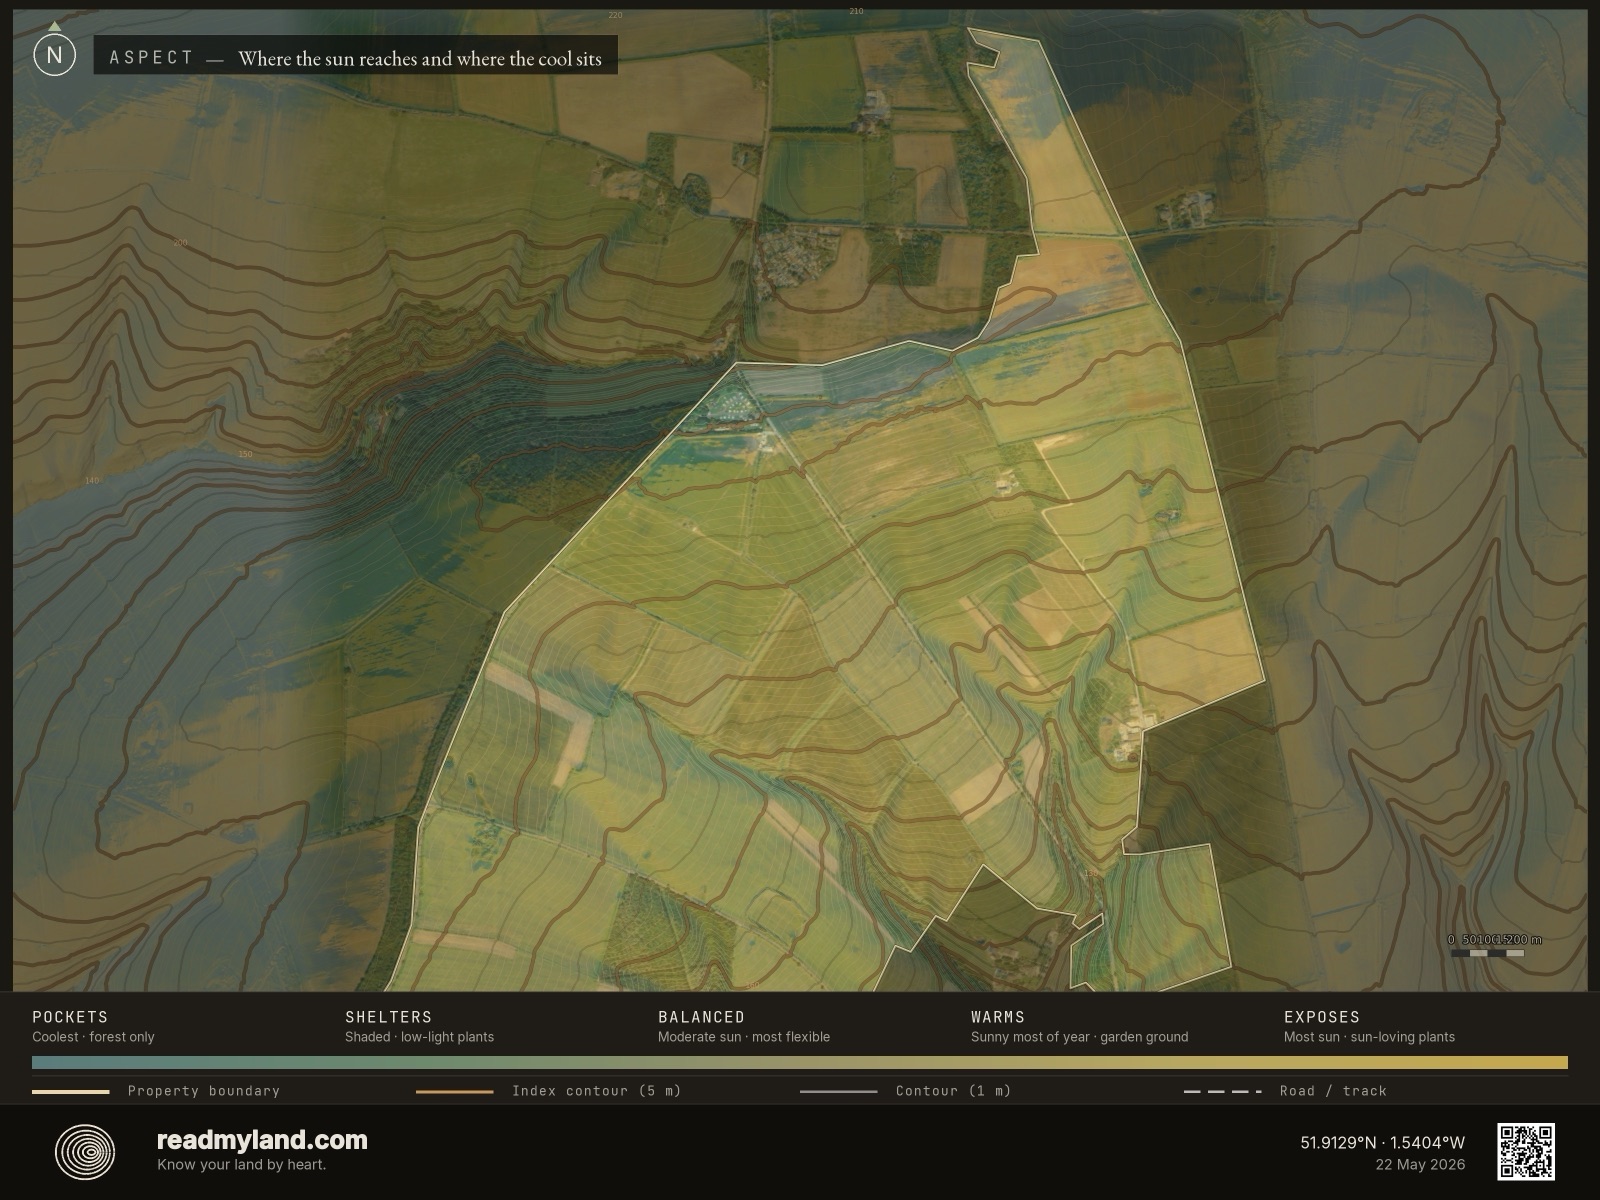Click 'Index contour (5 m)' legend label
This screenshot has height=1200, width=1600.
tap(597, 1091)
